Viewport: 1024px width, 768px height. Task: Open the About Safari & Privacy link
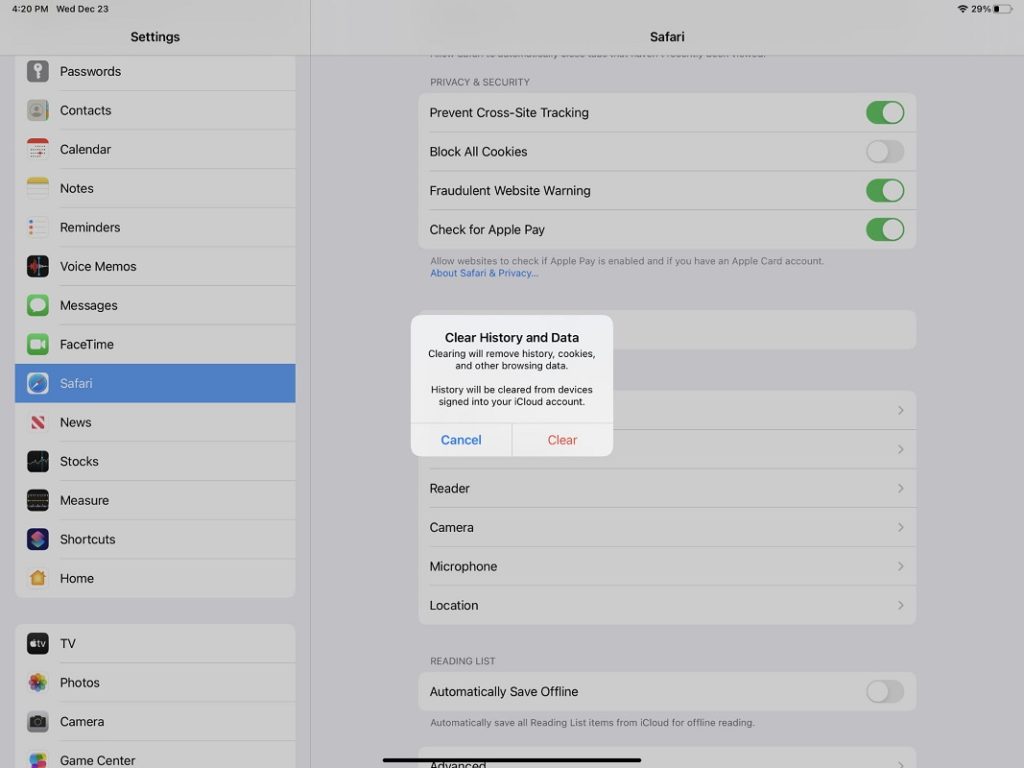click(x=484, y=273)
